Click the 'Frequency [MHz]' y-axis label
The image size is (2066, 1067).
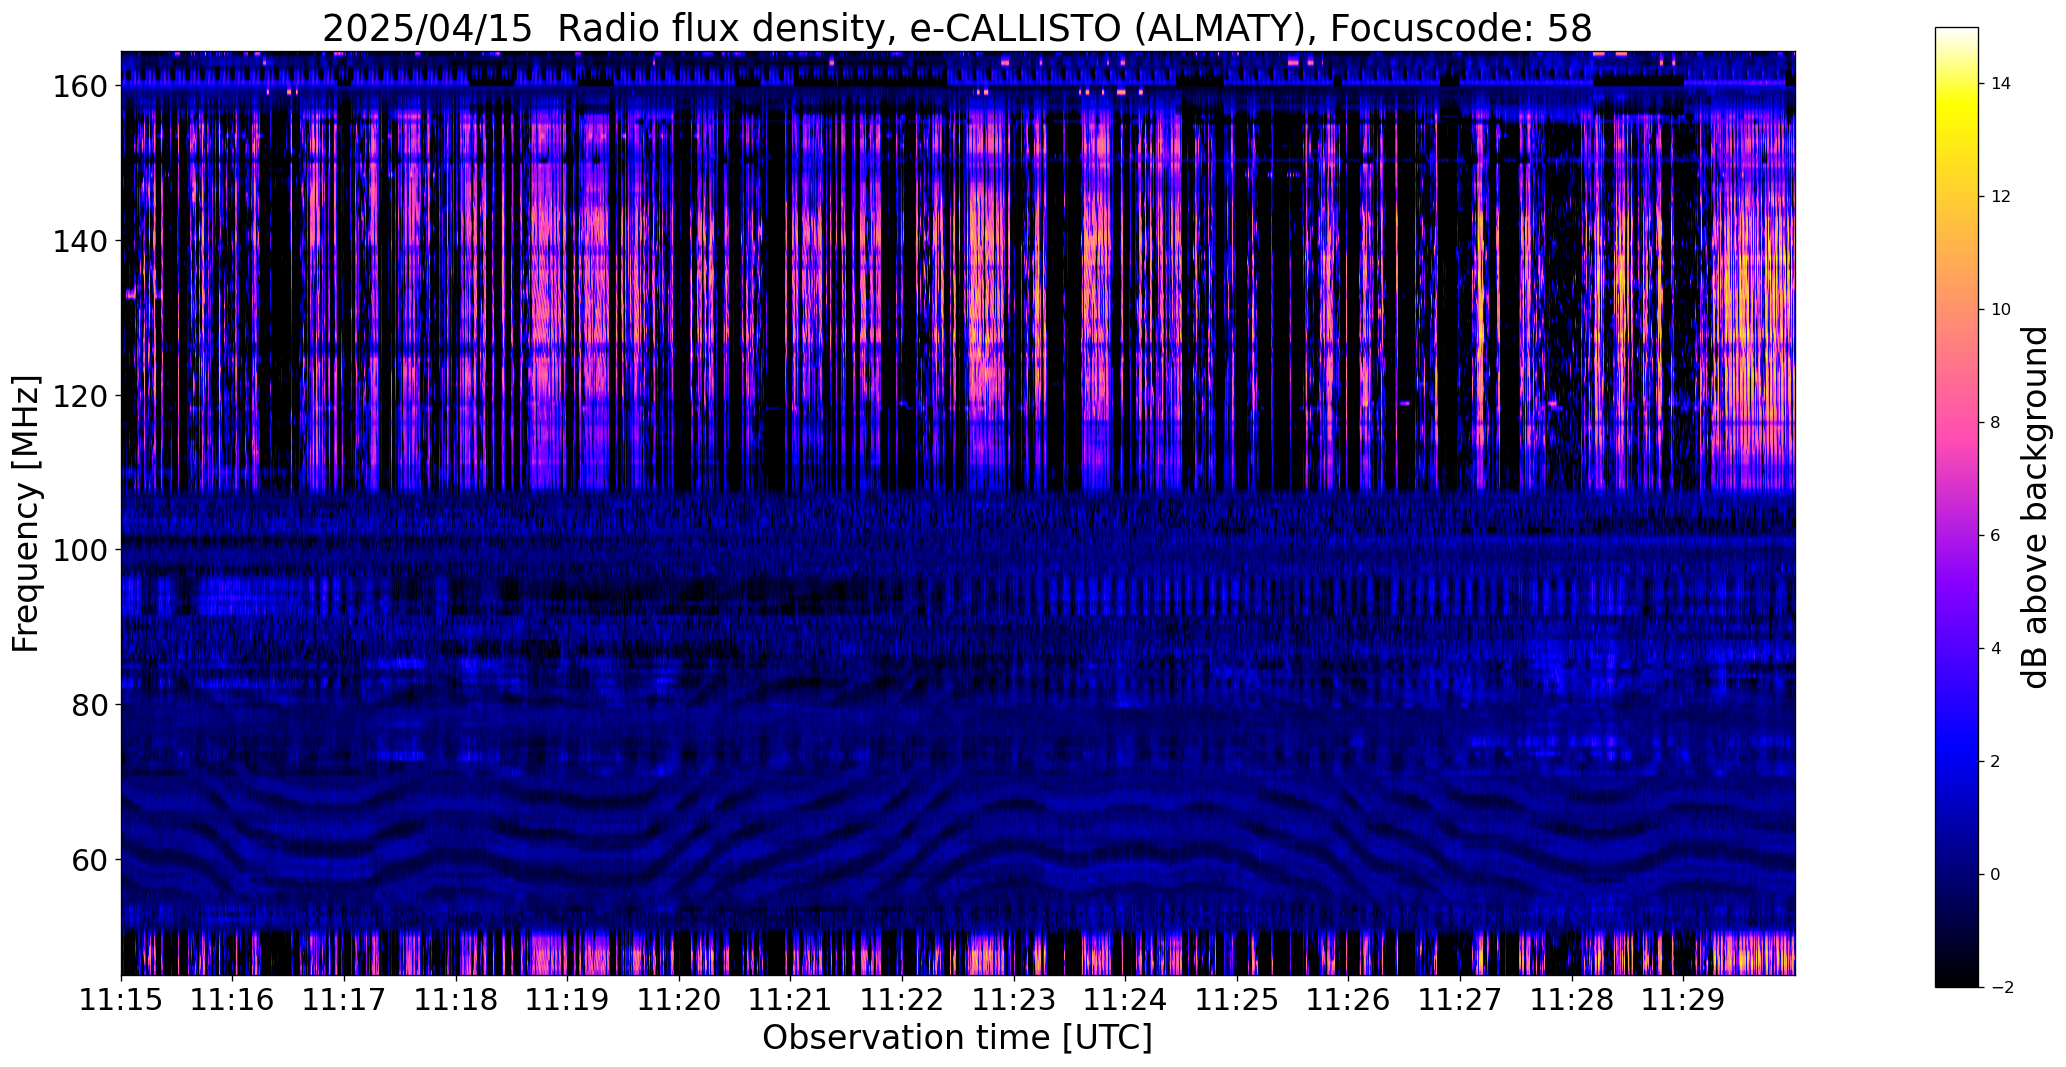click(x=26, y=513)
